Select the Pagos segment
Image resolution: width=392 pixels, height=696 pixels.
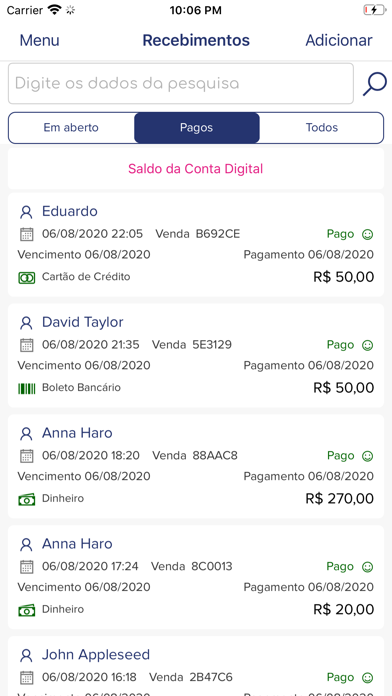pos(197,128)
